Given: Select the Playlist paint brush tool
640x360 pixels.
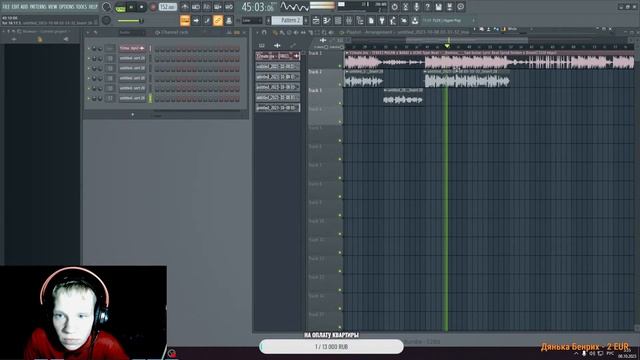Looking at the screenshot, I should click(x=282, y=32).
